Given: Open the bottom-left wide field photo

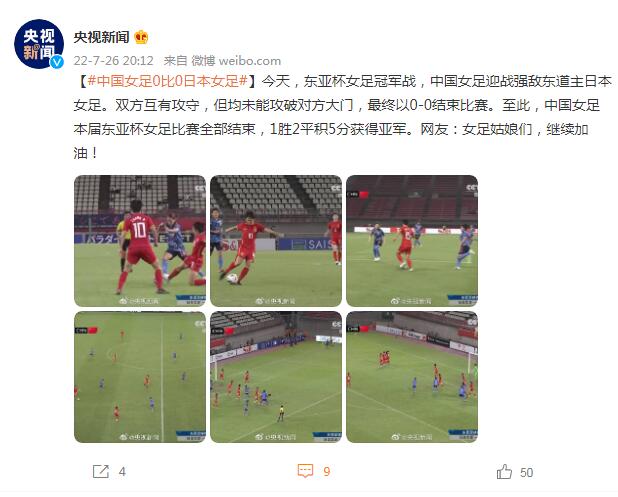Looking at the screenshot, I should click(x=140, y=377).
